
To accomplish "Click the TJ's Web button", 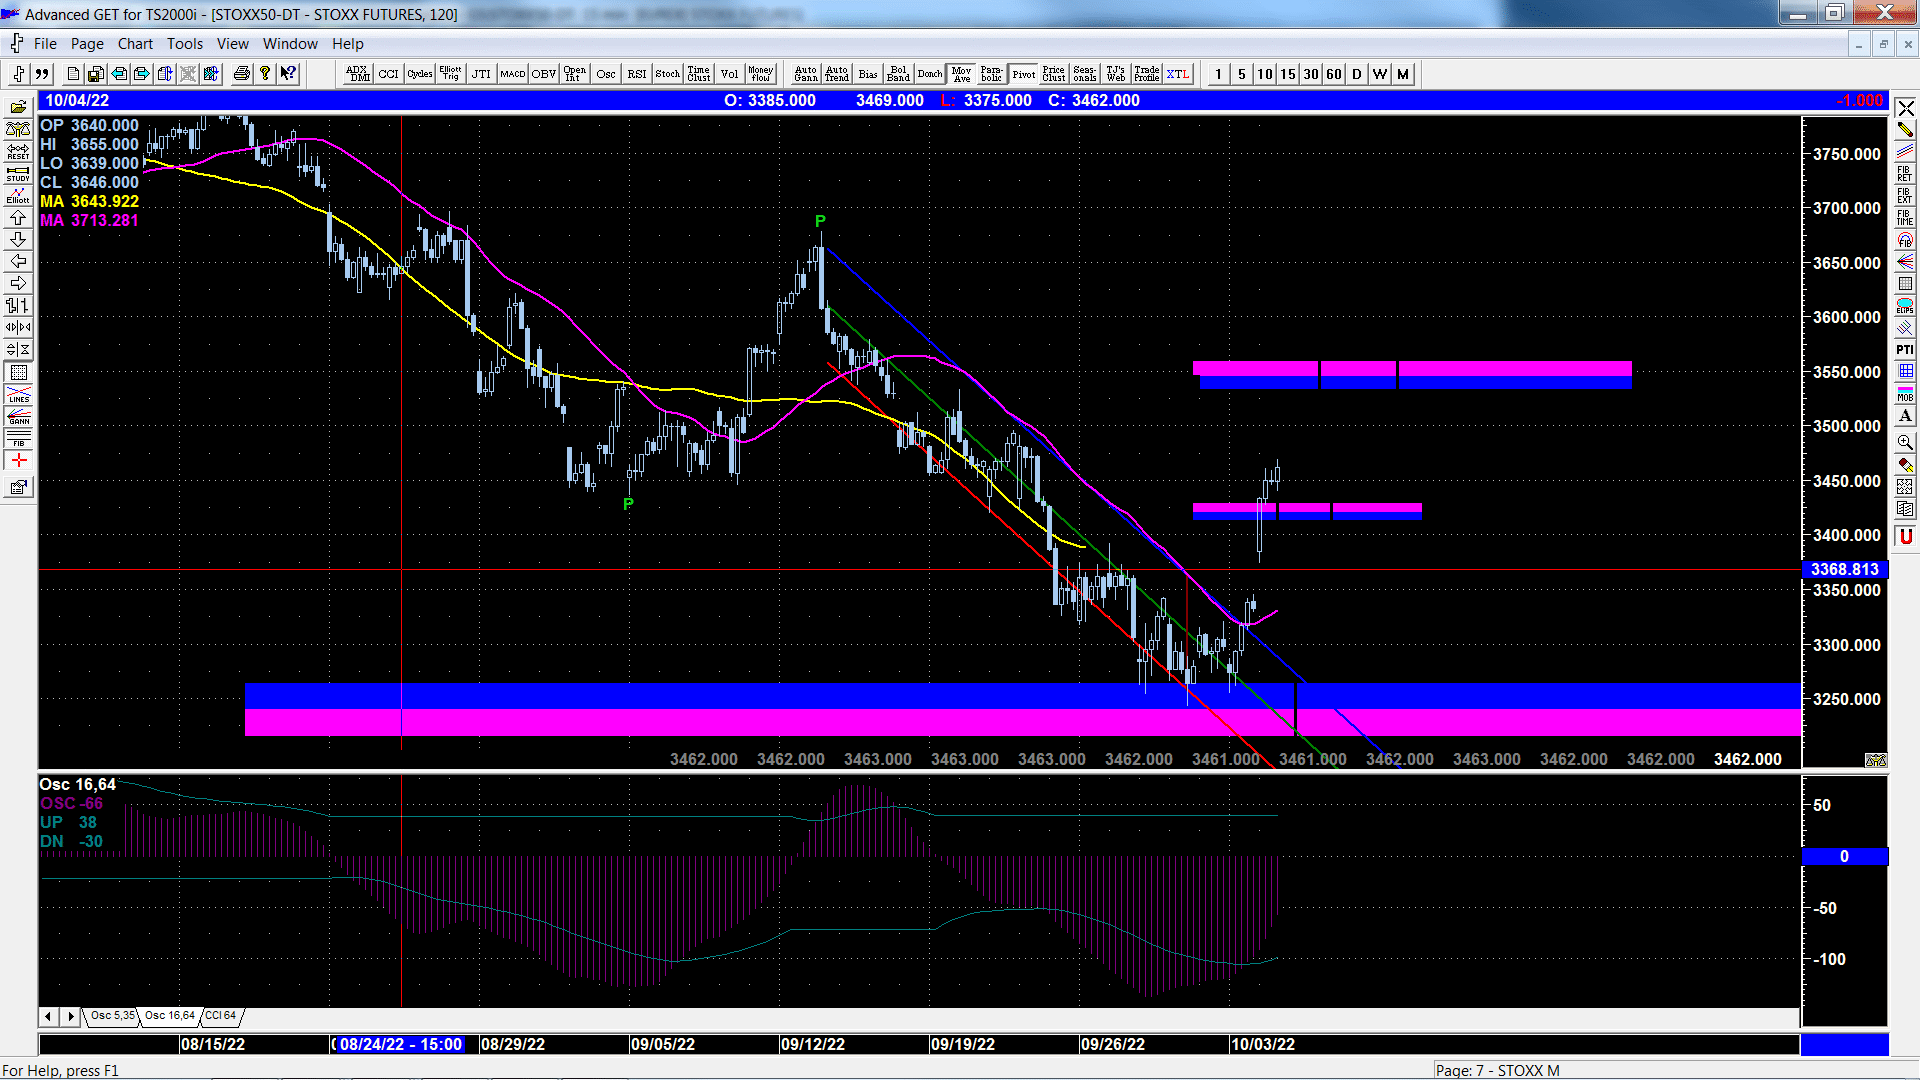I will (1116, 74).
